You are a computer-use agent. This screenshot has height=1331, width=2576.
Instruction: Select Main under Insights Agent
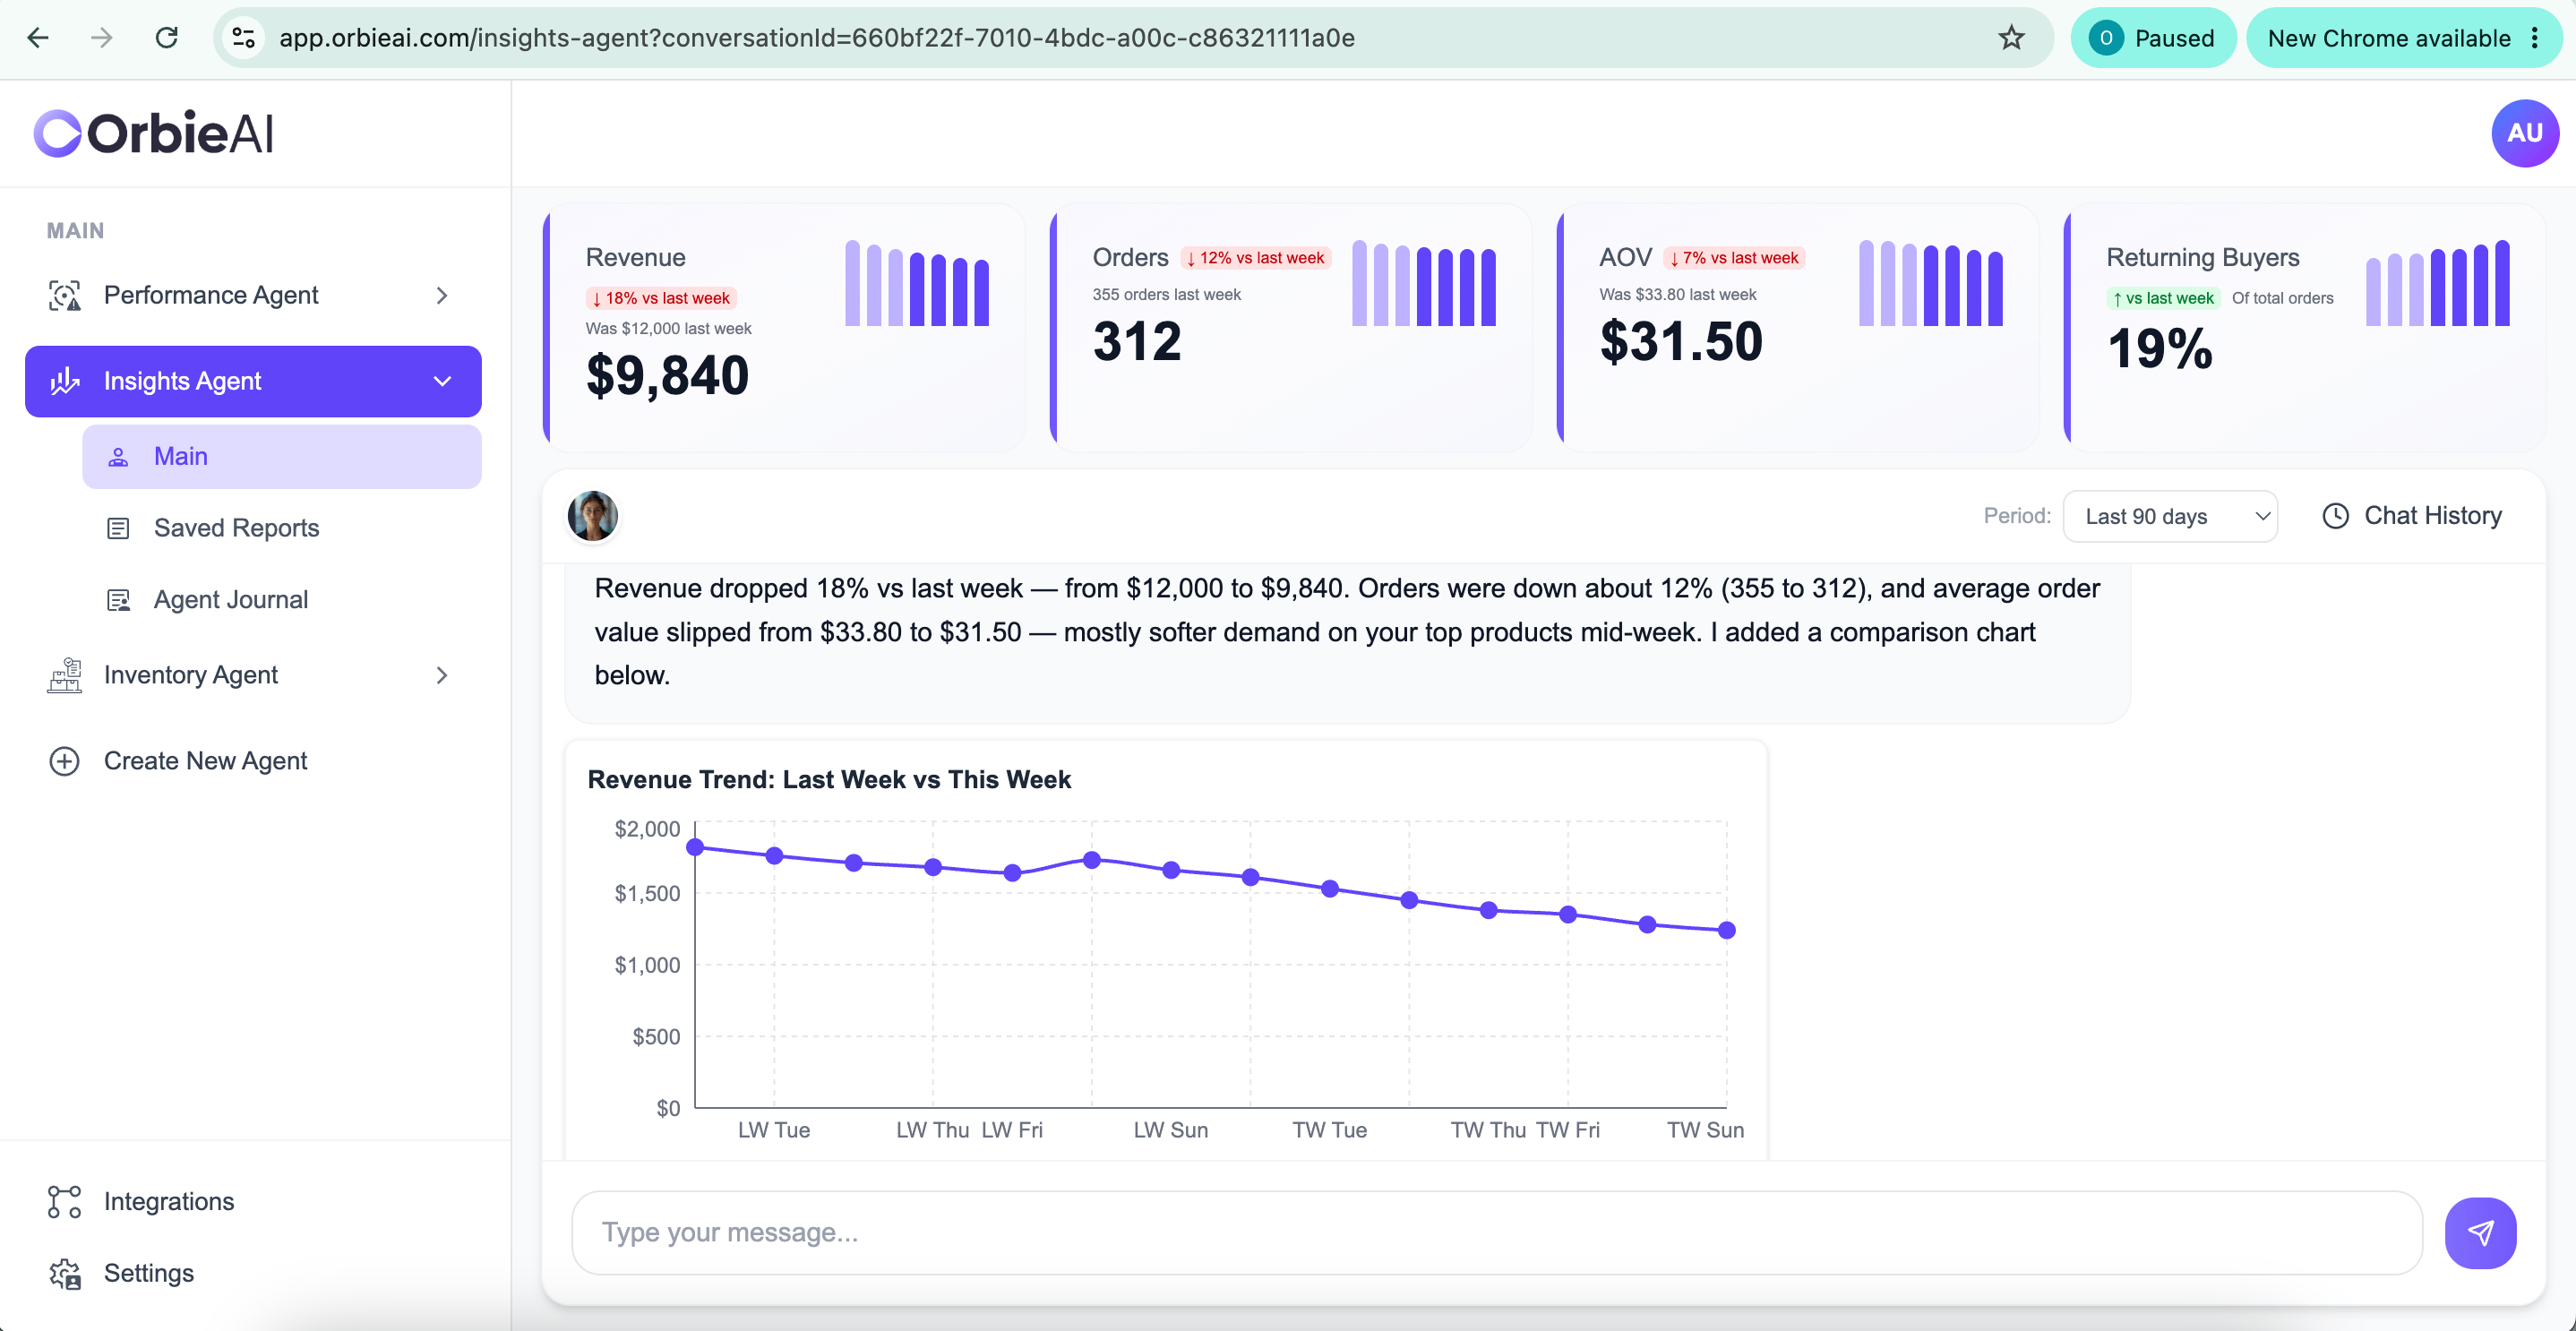[x=282, y=457]
